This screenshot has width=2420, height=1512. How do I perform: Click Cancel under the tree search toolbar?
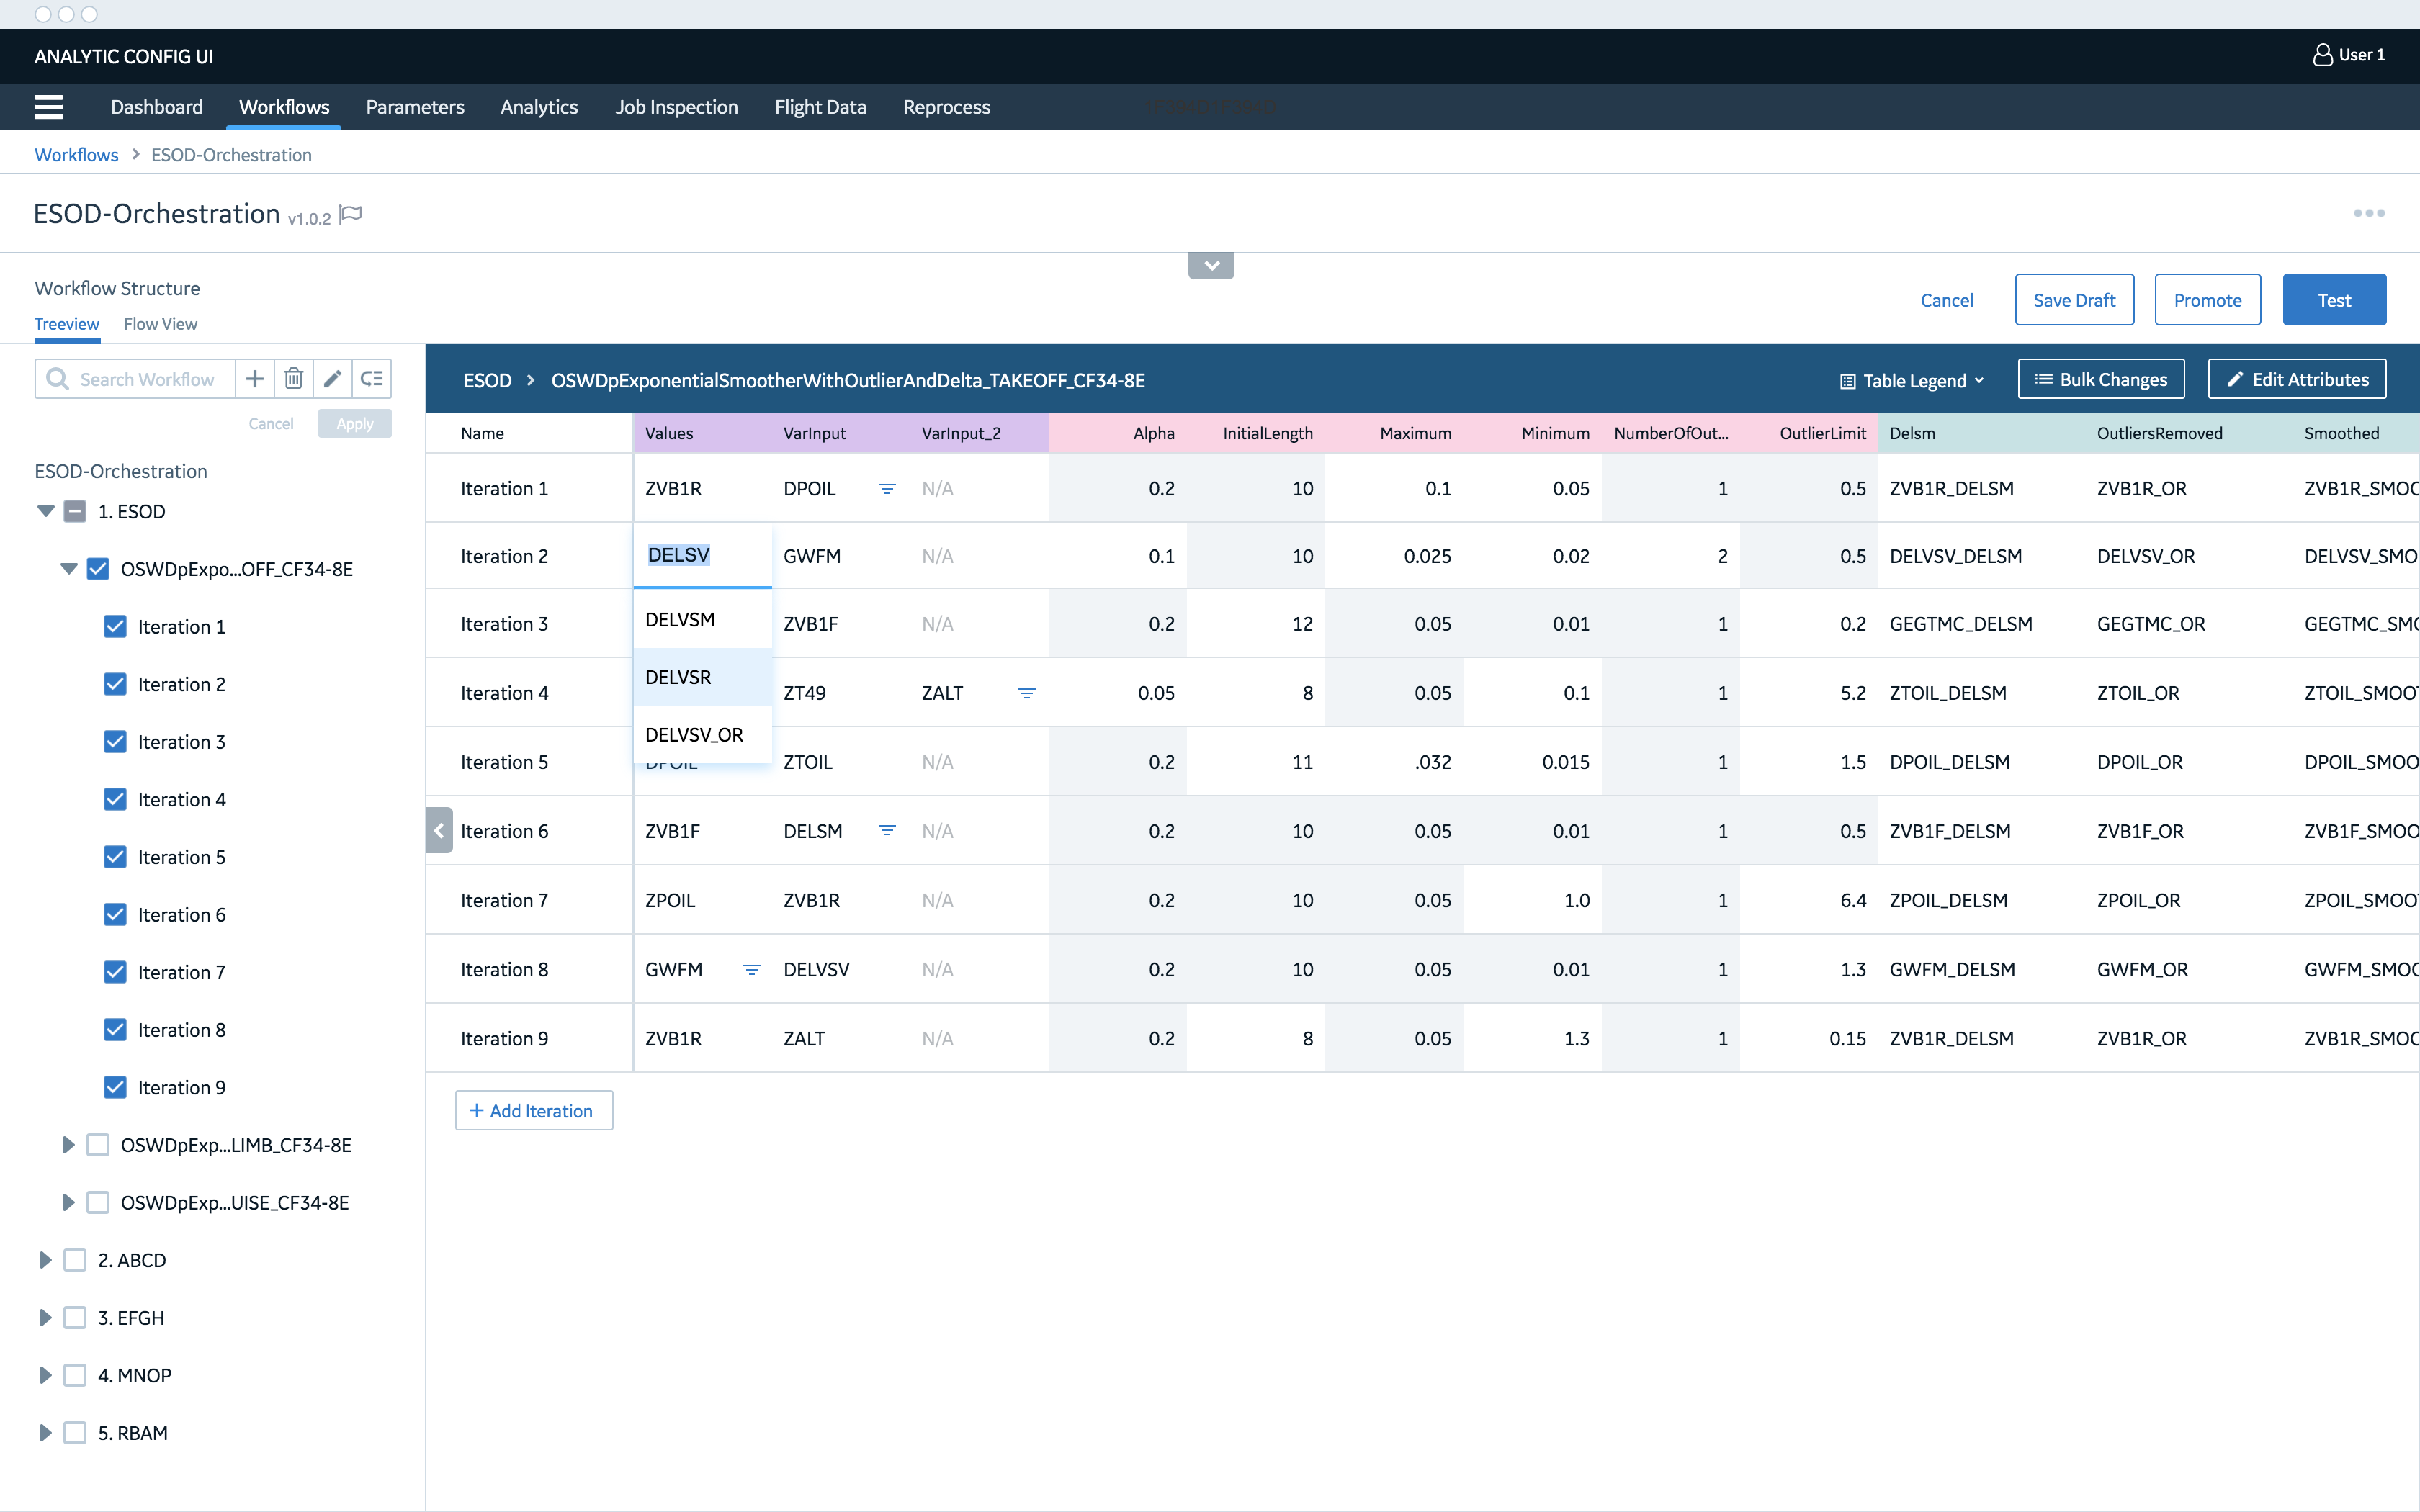click(271, 424)
